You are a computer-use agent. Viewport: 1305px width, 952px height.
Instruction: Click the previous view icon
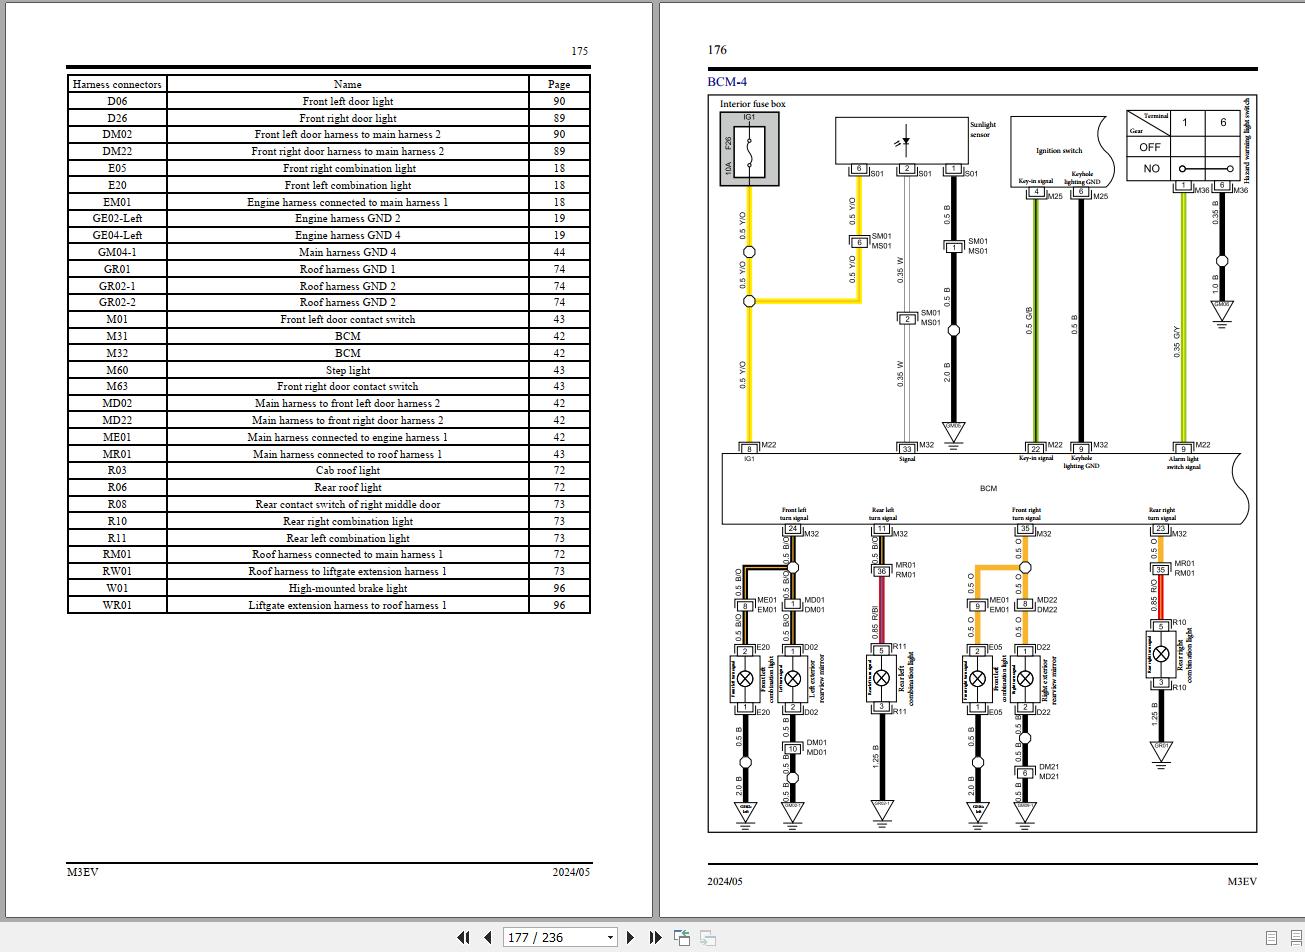tap(682, 937)
